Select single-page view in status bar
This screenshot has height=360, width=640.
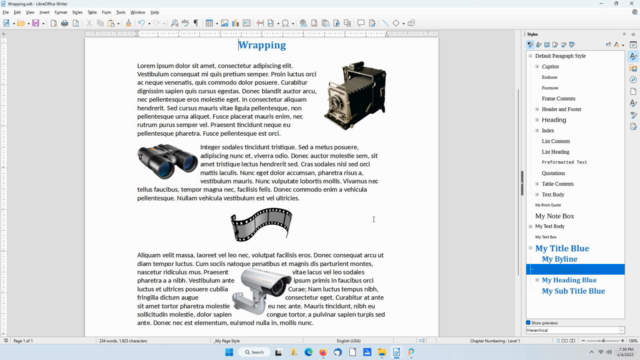[558, 340]
